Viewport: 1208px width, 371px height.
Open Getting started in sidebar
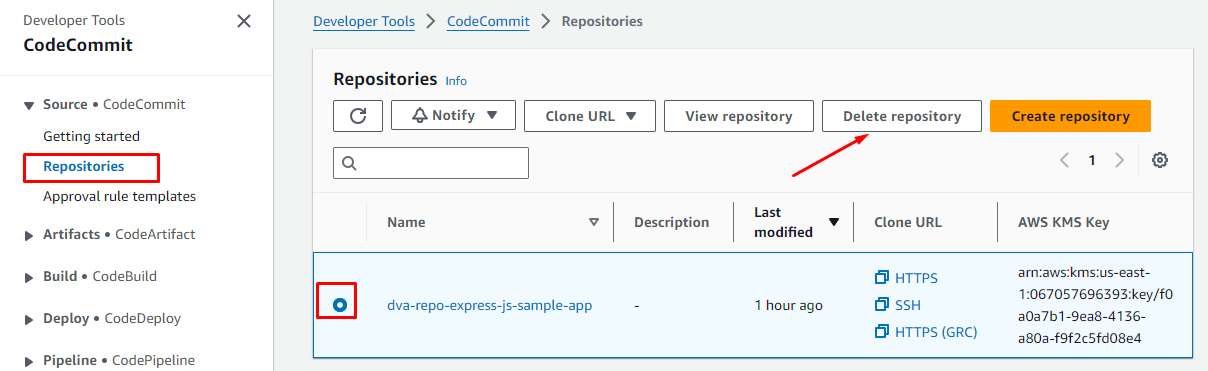point(91,136)
